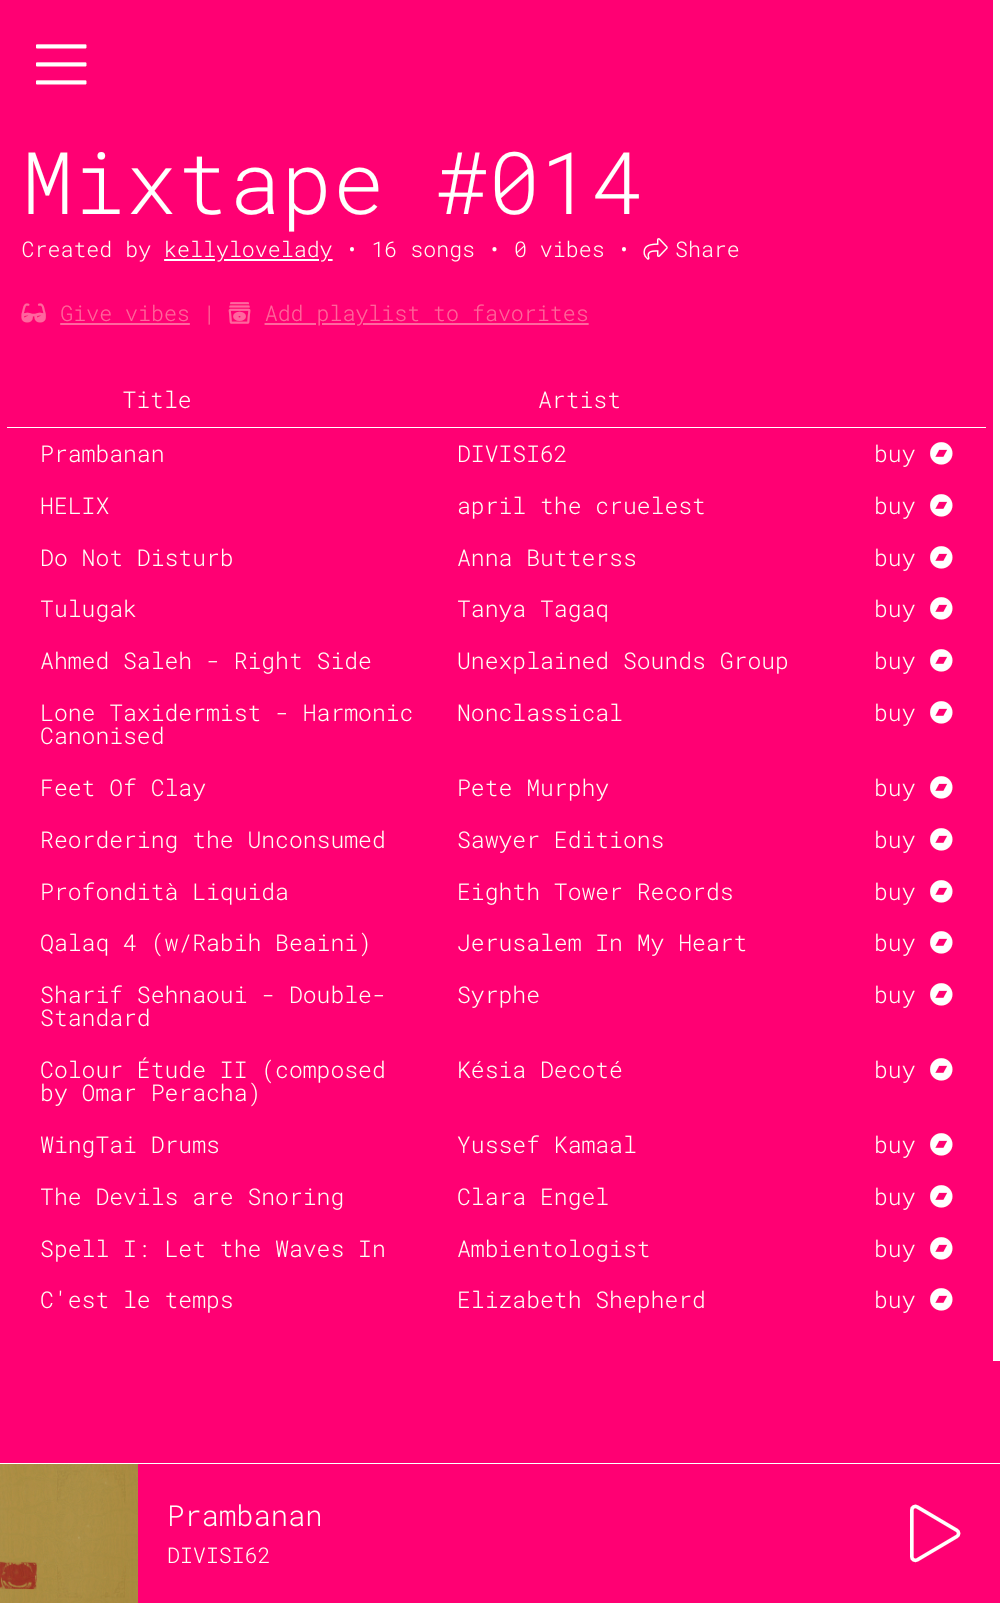This screenshot has width=1001, height=1603.
Task: Select The Devils are Snoring track
Action: (192, 1197)
